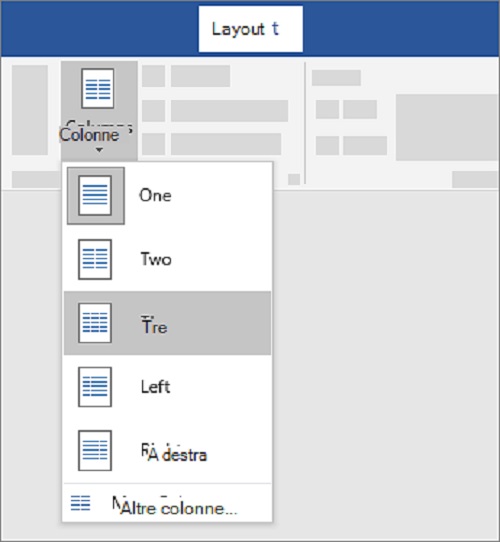Click the large gray placeholder box in right ribbon

point(448,127)
